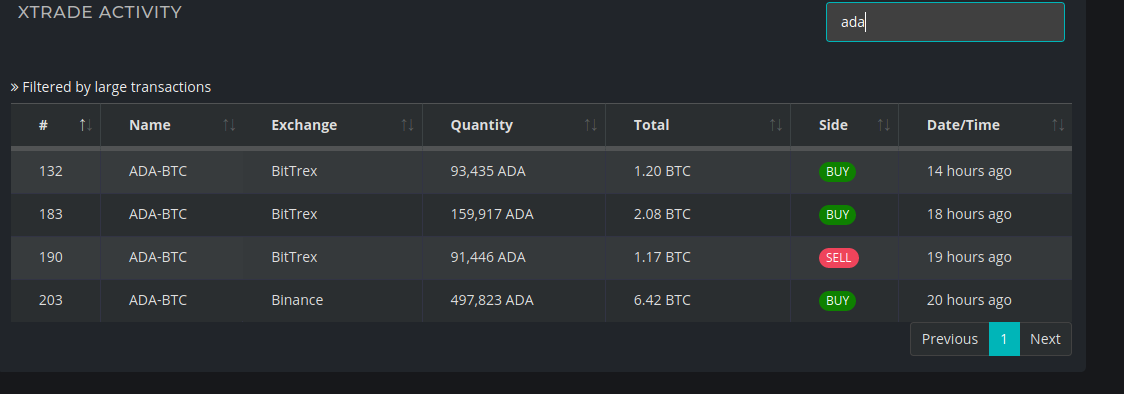Sort by # column arrows icon
Viewport: 1124px width, 394px height.
click(x=86, y=125)
